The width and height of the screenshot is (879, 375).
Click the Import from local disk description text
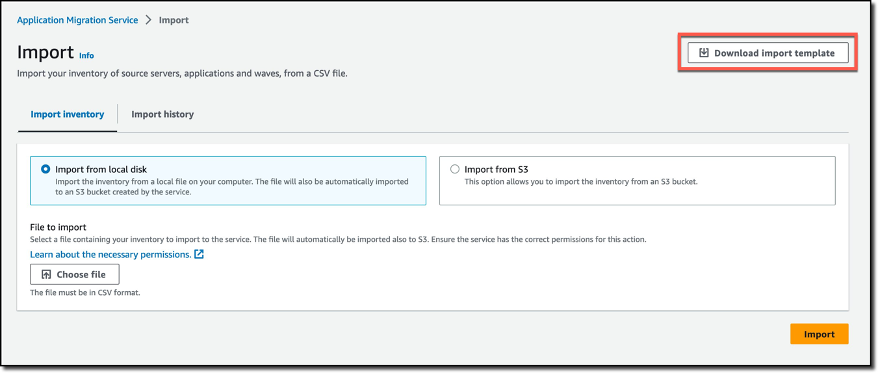(x=232, y=187)
